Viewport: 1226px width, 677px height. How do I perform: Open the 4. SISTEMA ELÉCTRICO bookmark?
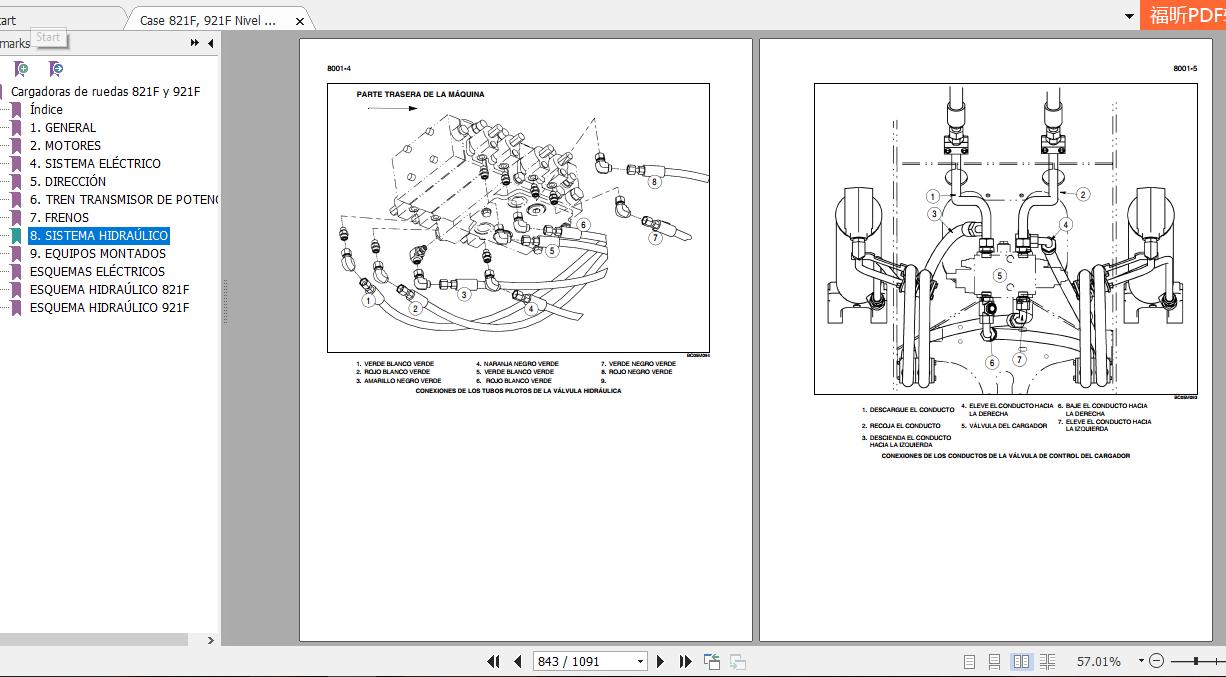(95, 163)
